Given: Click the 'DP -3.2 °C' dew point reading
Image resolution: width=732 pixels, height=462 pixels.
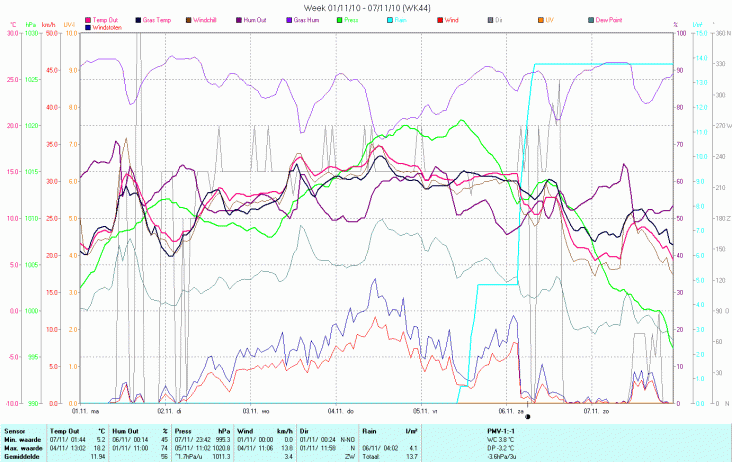Looking at the screenshot, I should [x=500, y=448].
